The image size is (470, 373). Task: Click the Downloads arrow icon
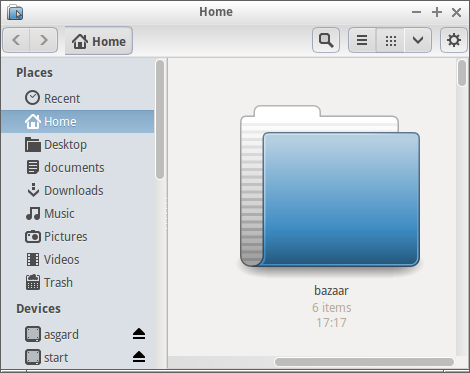33,190
